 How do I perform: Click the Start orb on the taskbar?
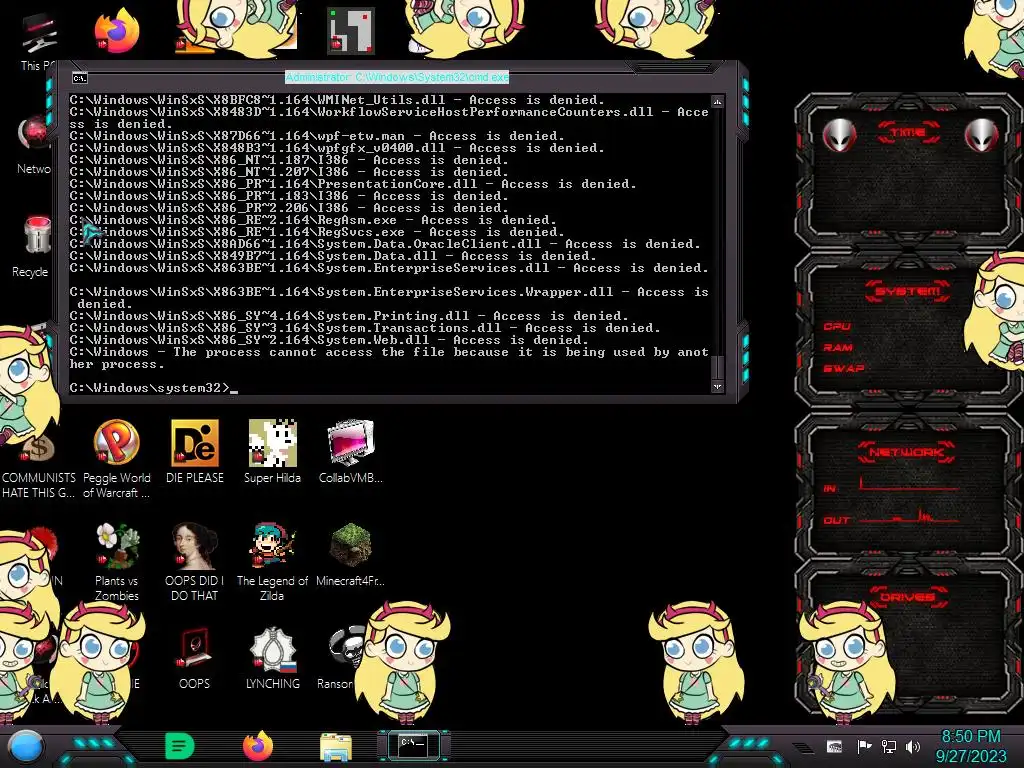click(x=26, y=748)
